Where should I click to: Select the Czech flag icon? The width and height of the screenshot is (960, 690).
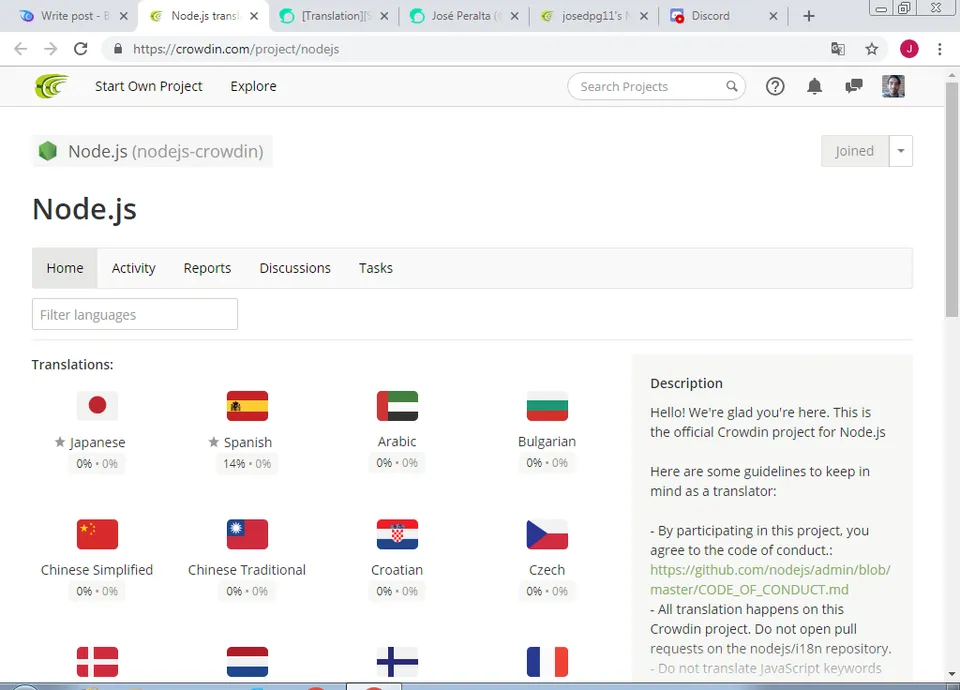click(x=547, y=534)
